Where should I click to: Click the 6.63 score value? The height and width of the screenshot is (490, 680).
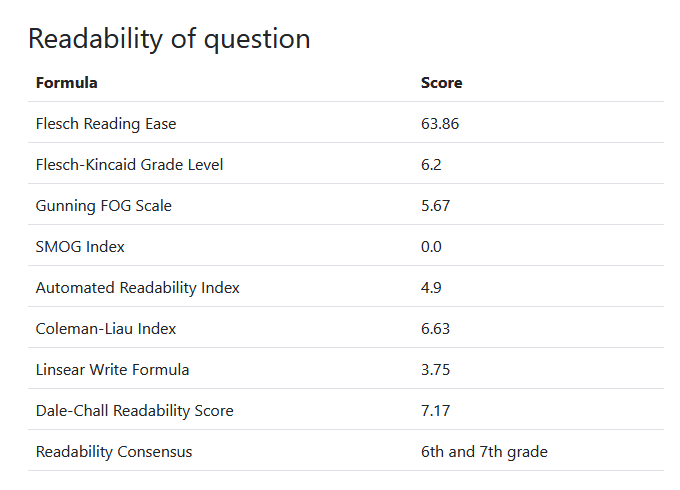pyautogui.click(x=436, y=329)
